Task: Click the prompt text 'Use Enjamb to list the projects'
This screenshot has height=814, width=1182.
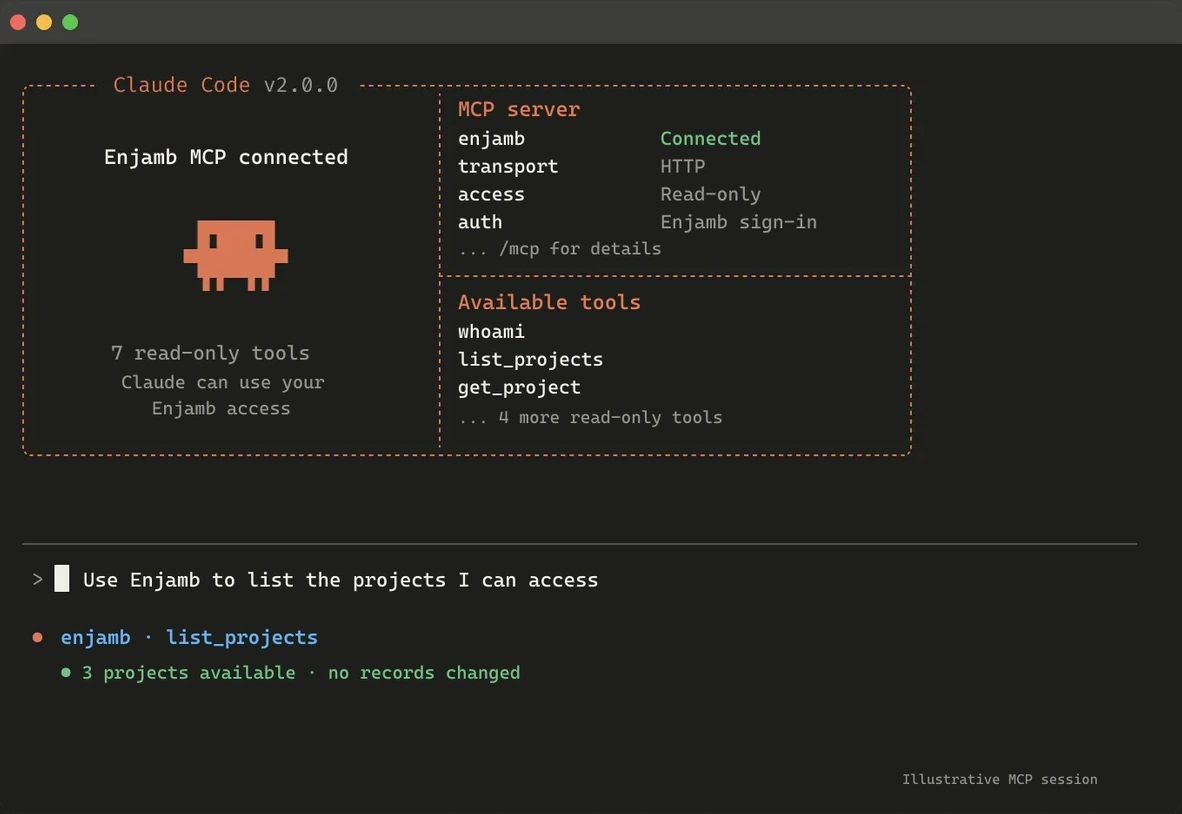Action: click(x=265, y=580)
